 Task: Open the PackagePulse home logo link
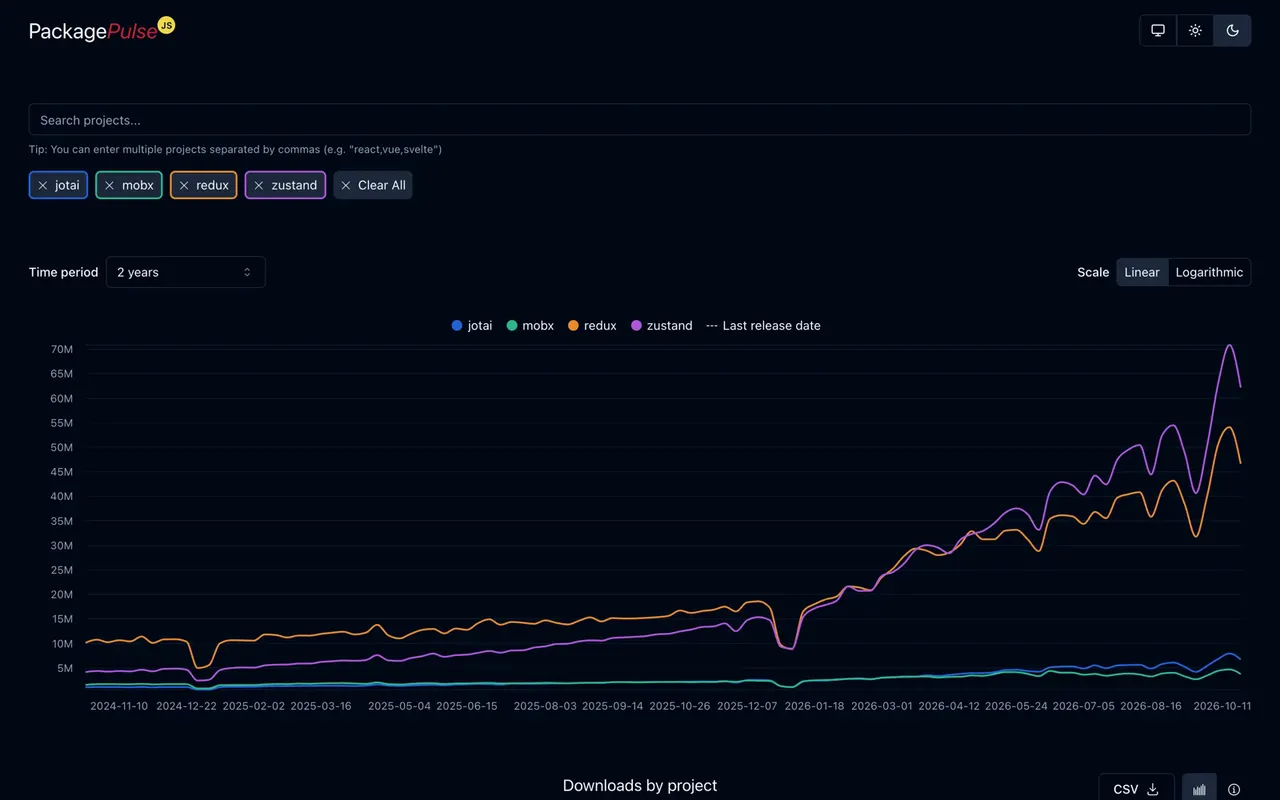[x=102, y=30]
